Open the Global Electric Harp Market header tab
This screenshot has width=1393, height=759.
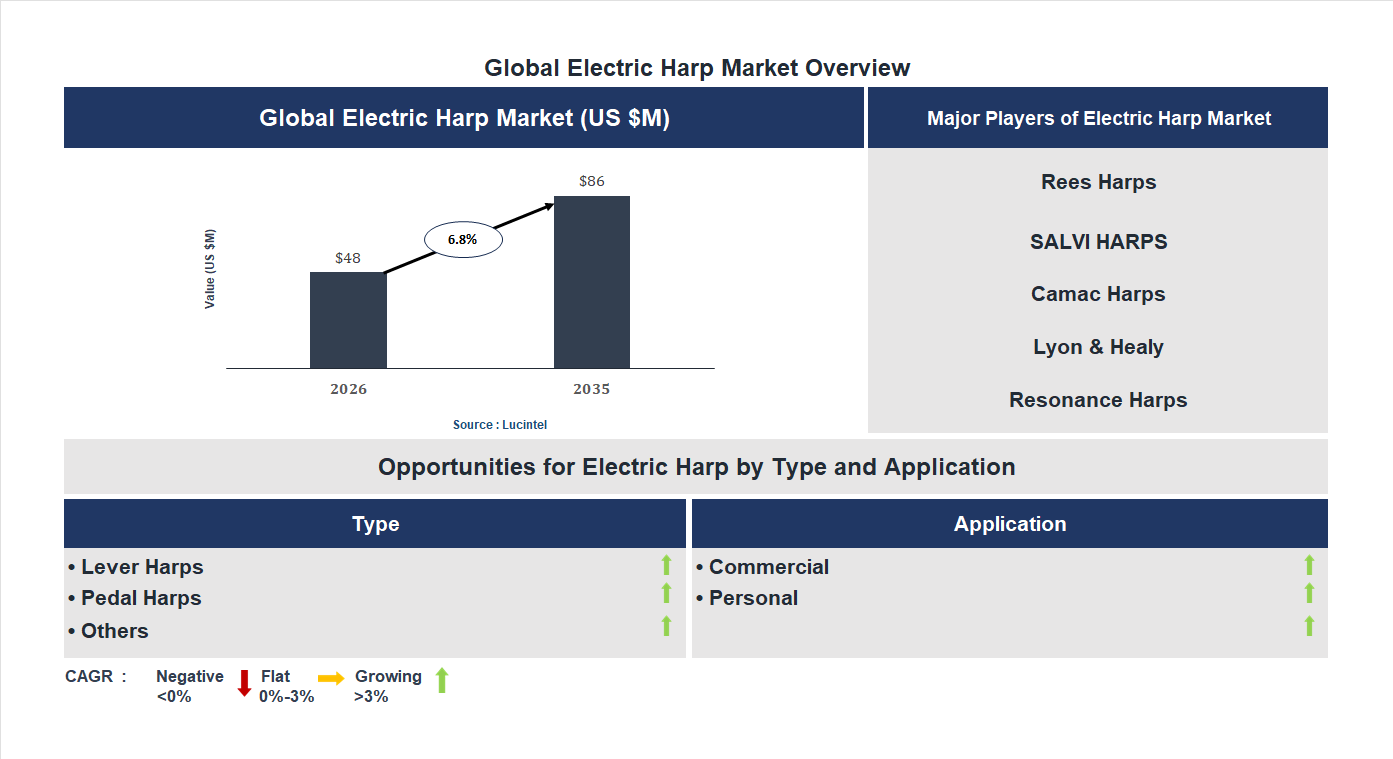[x=464, y=117]
